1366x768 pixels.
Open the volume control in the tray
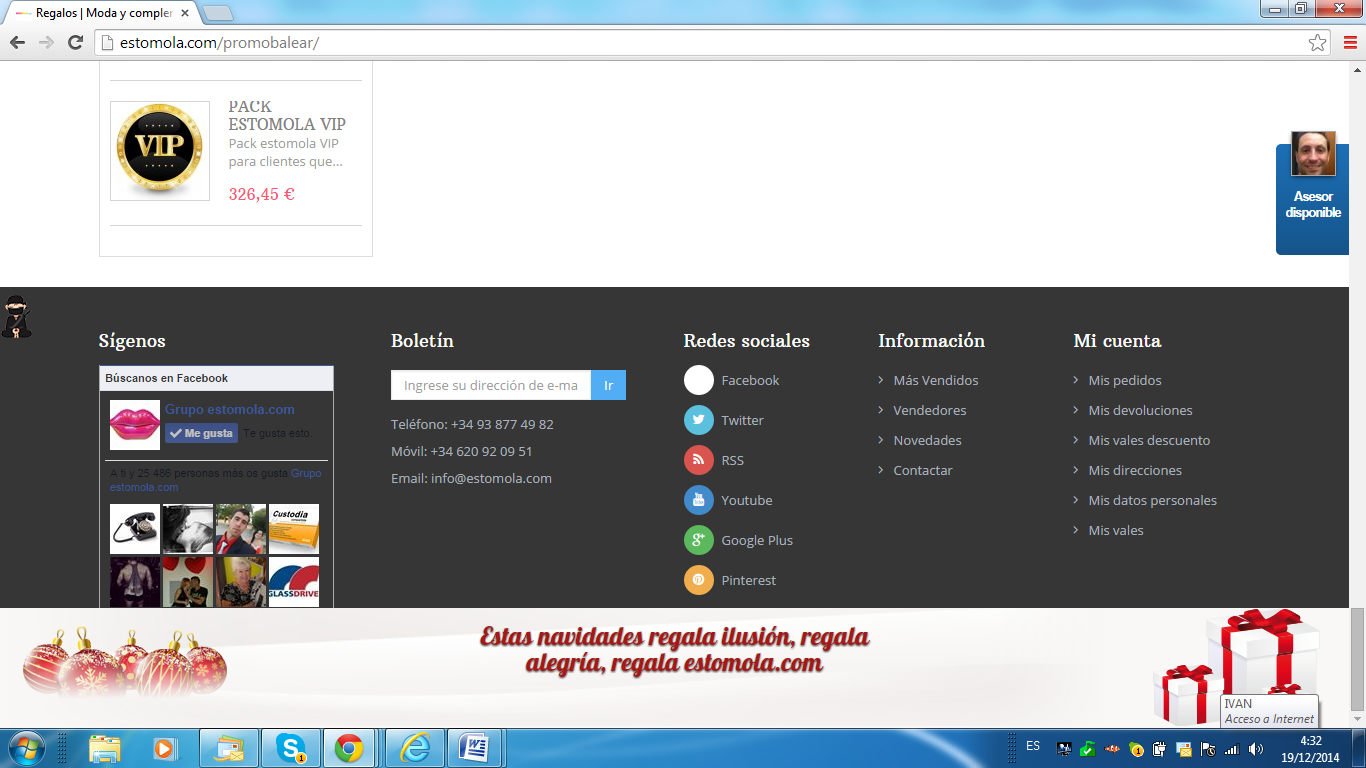(x=1256, y=749)
